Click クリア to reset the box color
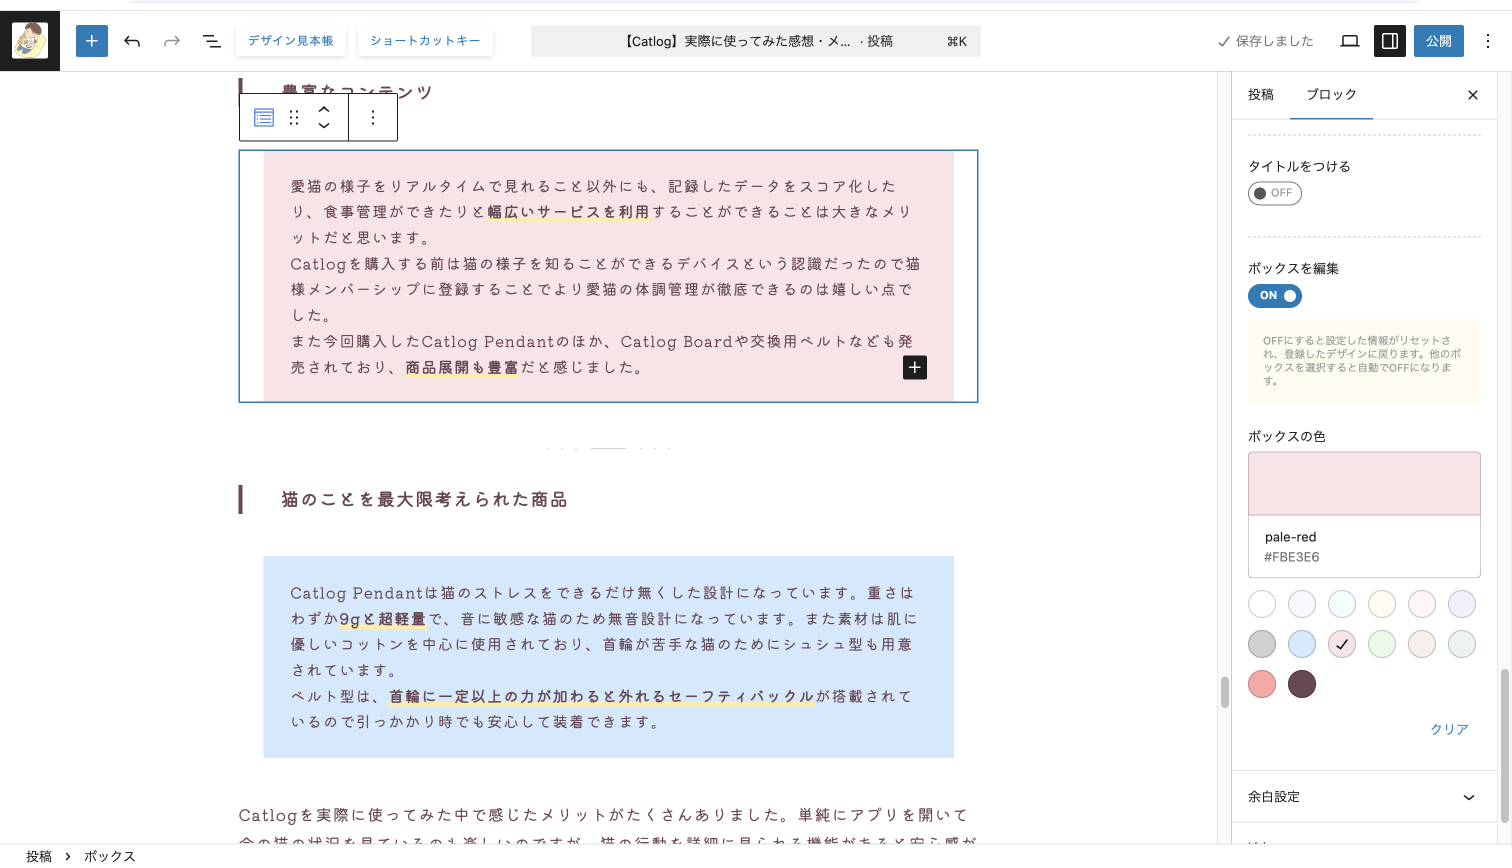This screenshot has height=868, width=1512. [1449, 729]
